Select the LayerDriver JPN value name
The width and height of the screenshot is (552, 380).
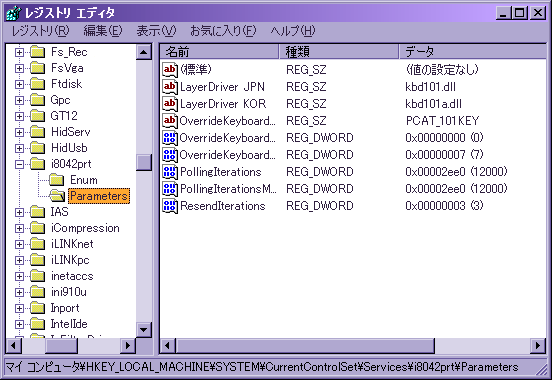(222, 87)
